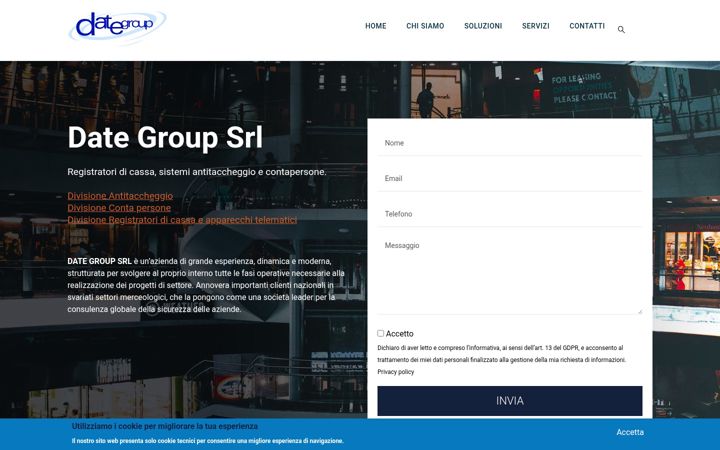
Task: Open the CONTATTI menu item
Action: coord(587,26)
